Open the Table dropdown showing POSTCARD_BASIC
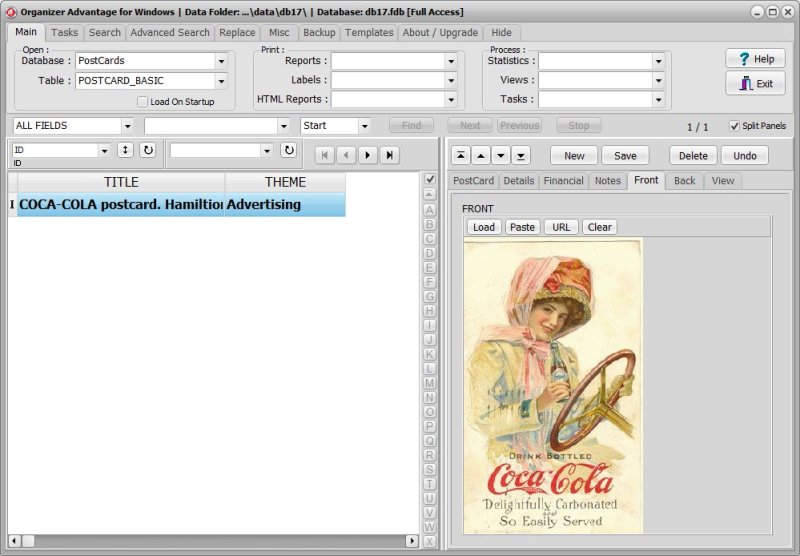This screenshot has width=800, height=556. pyautogui.click(x=221, y=81)
